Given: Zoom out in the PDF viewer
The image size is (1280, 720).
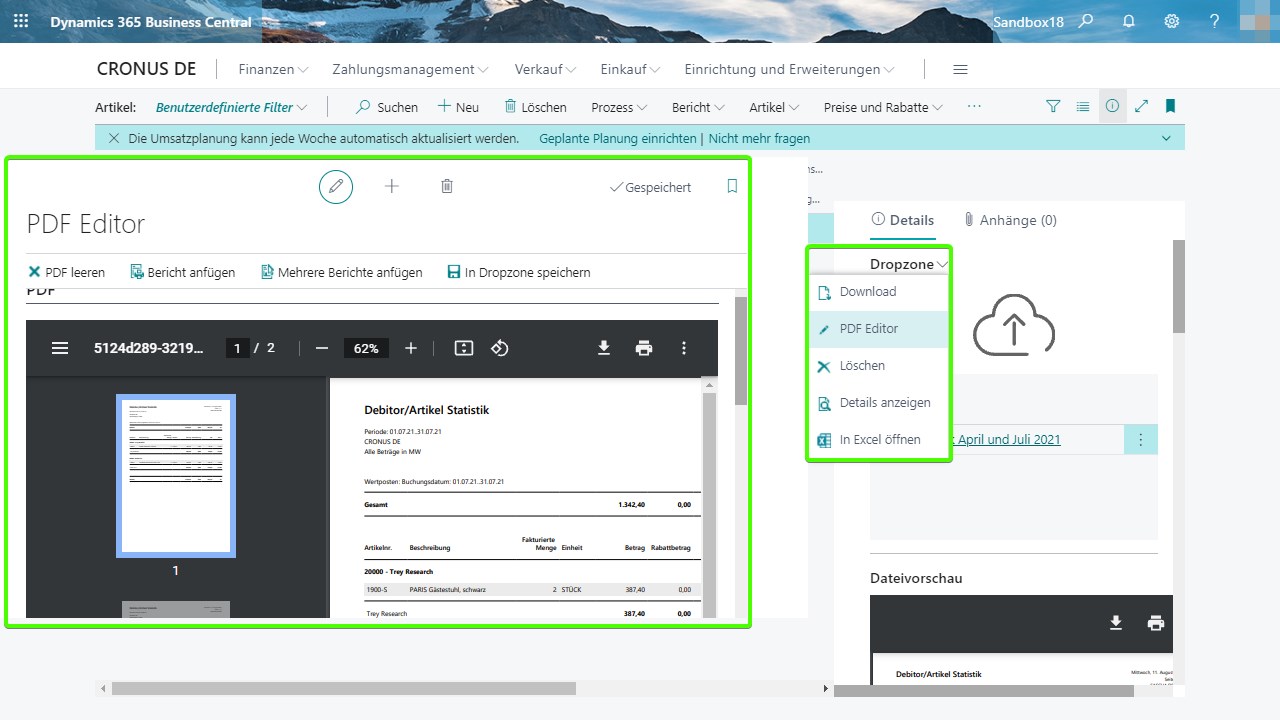Looking at the screenshot, I should (321, 348).
